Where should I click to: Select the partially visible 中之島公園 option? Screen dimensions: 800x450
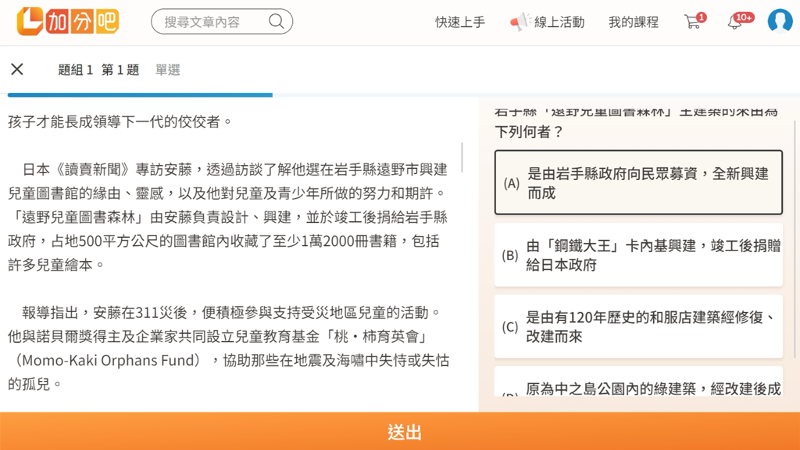pyautogui.click(x=638, y=390)
